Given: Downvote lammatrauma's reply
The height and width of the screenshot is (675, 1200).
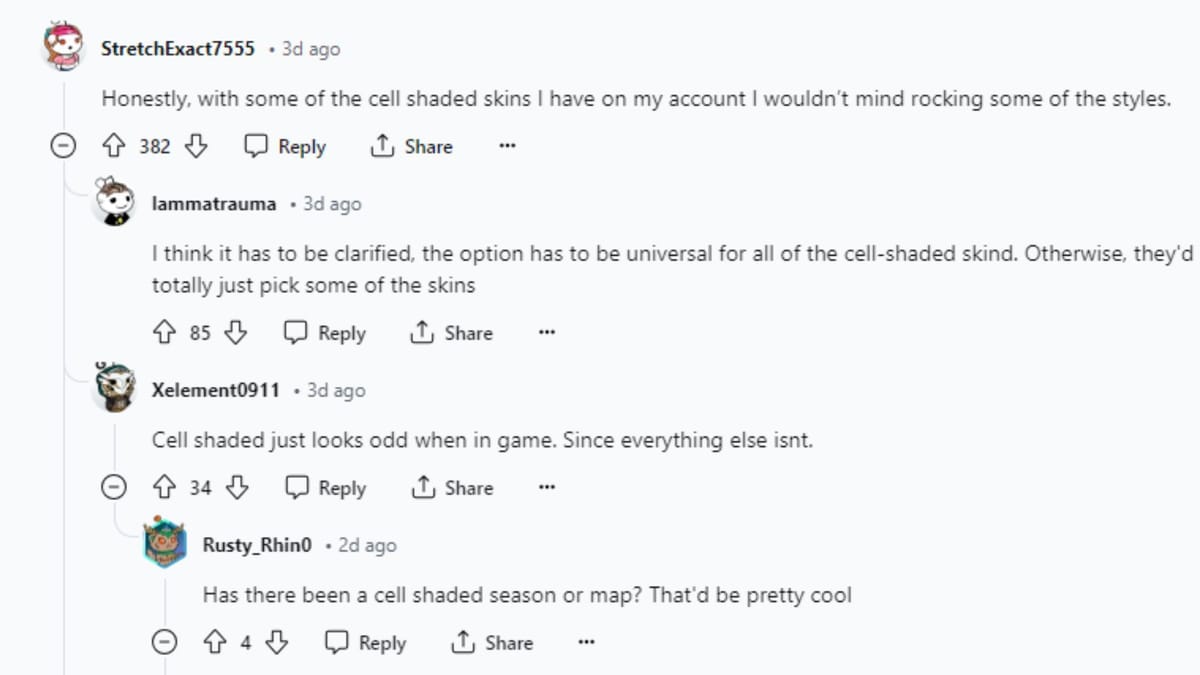Looking at the screenshot, I should pos(236,332).
